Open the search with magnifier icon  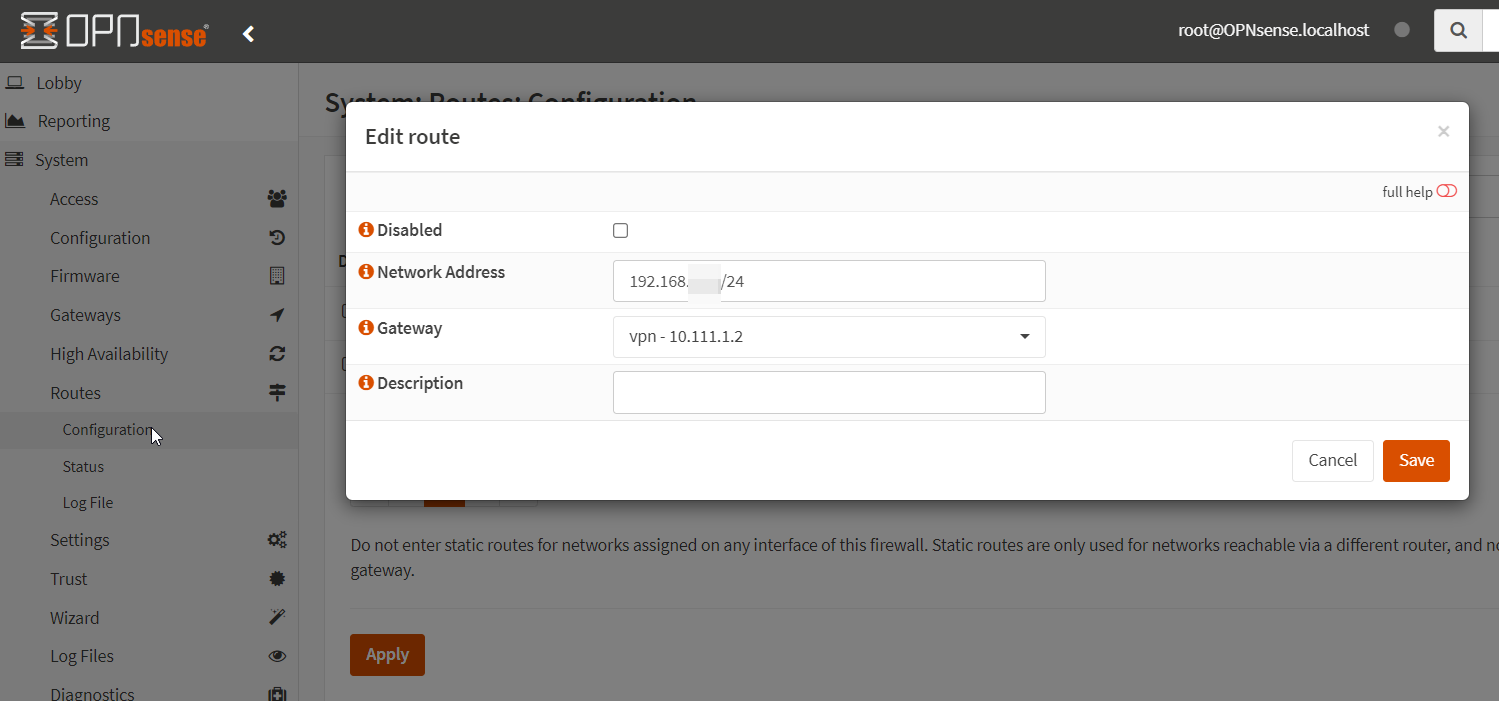pos(1458,30)
